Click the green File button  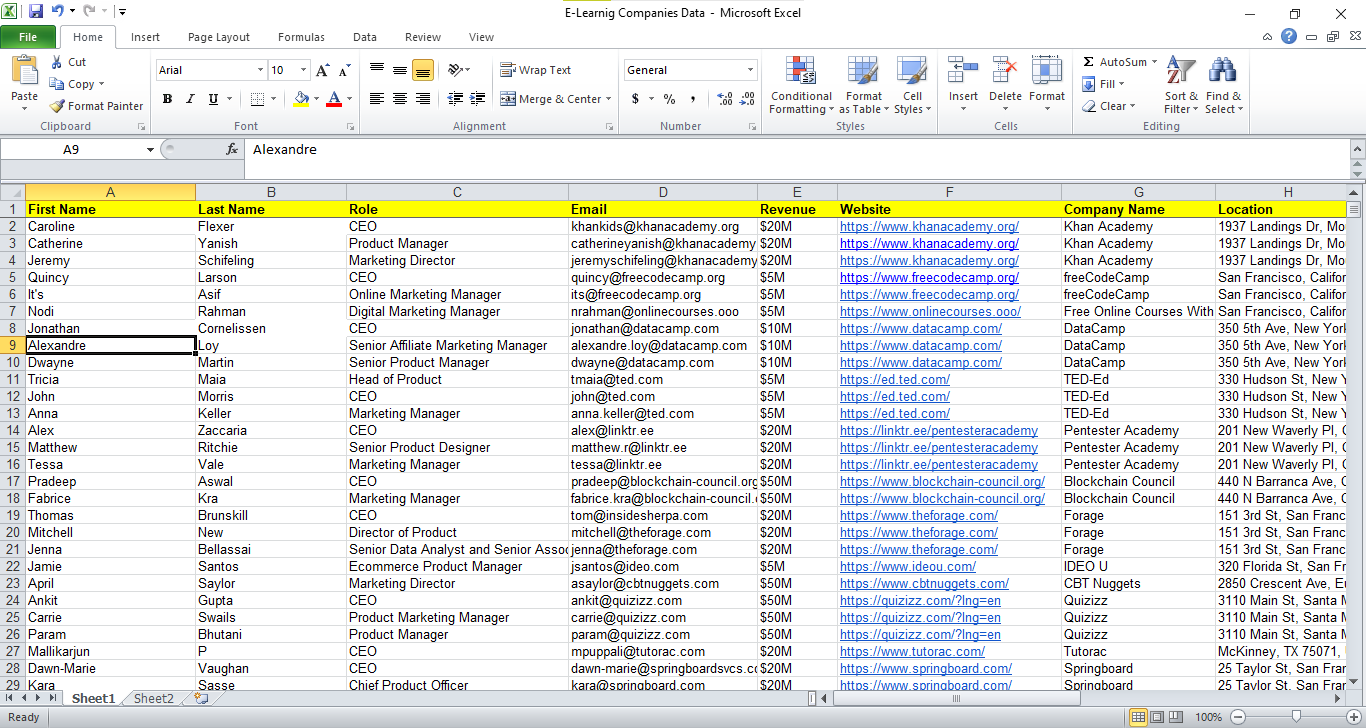28,37
